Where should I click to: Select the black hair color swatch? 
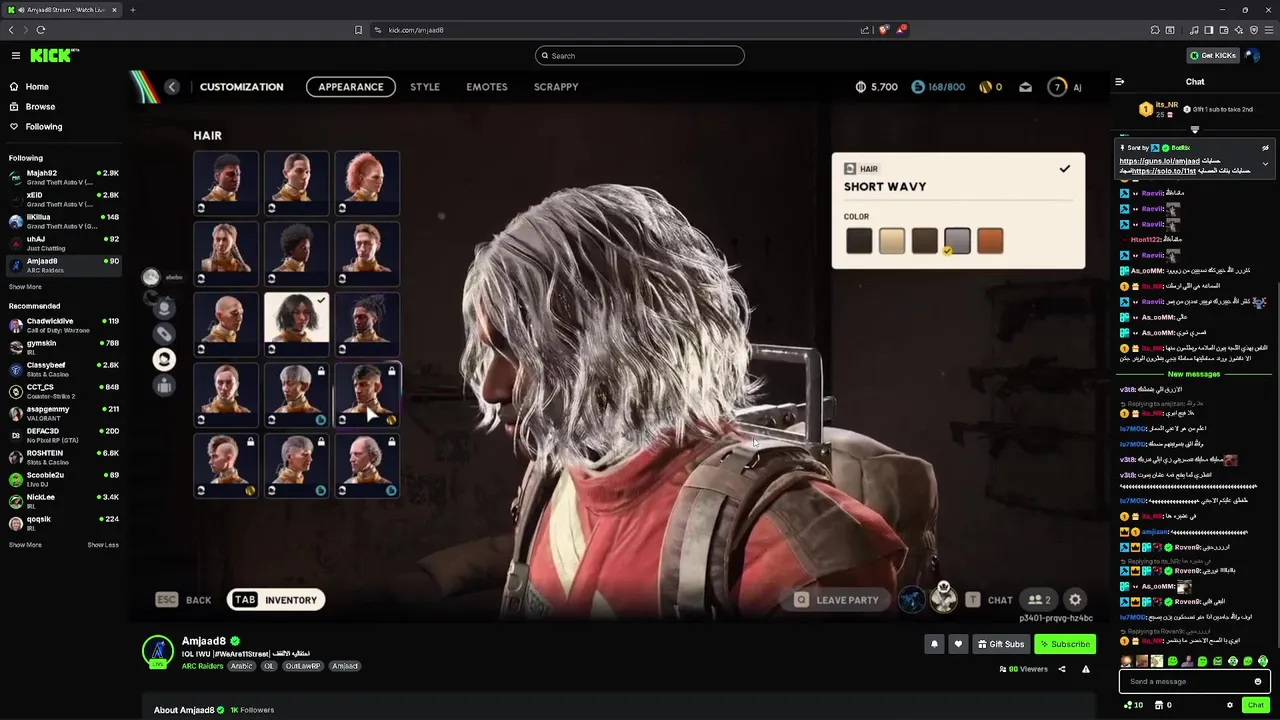(x=859, y=241)
